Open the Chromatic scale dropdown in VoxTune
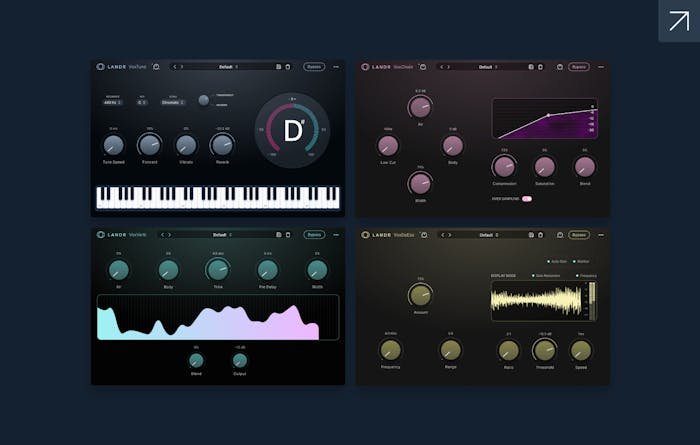The height and width of the screenshot is (445, 700). click(x=173, y=103)
